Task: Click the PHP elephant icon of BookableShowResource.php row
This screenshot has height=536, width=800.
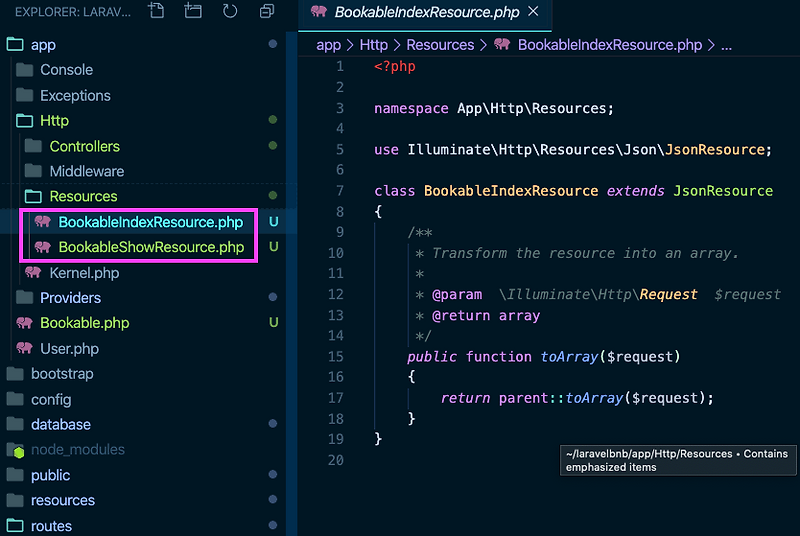Action: (x=43, y=247)
